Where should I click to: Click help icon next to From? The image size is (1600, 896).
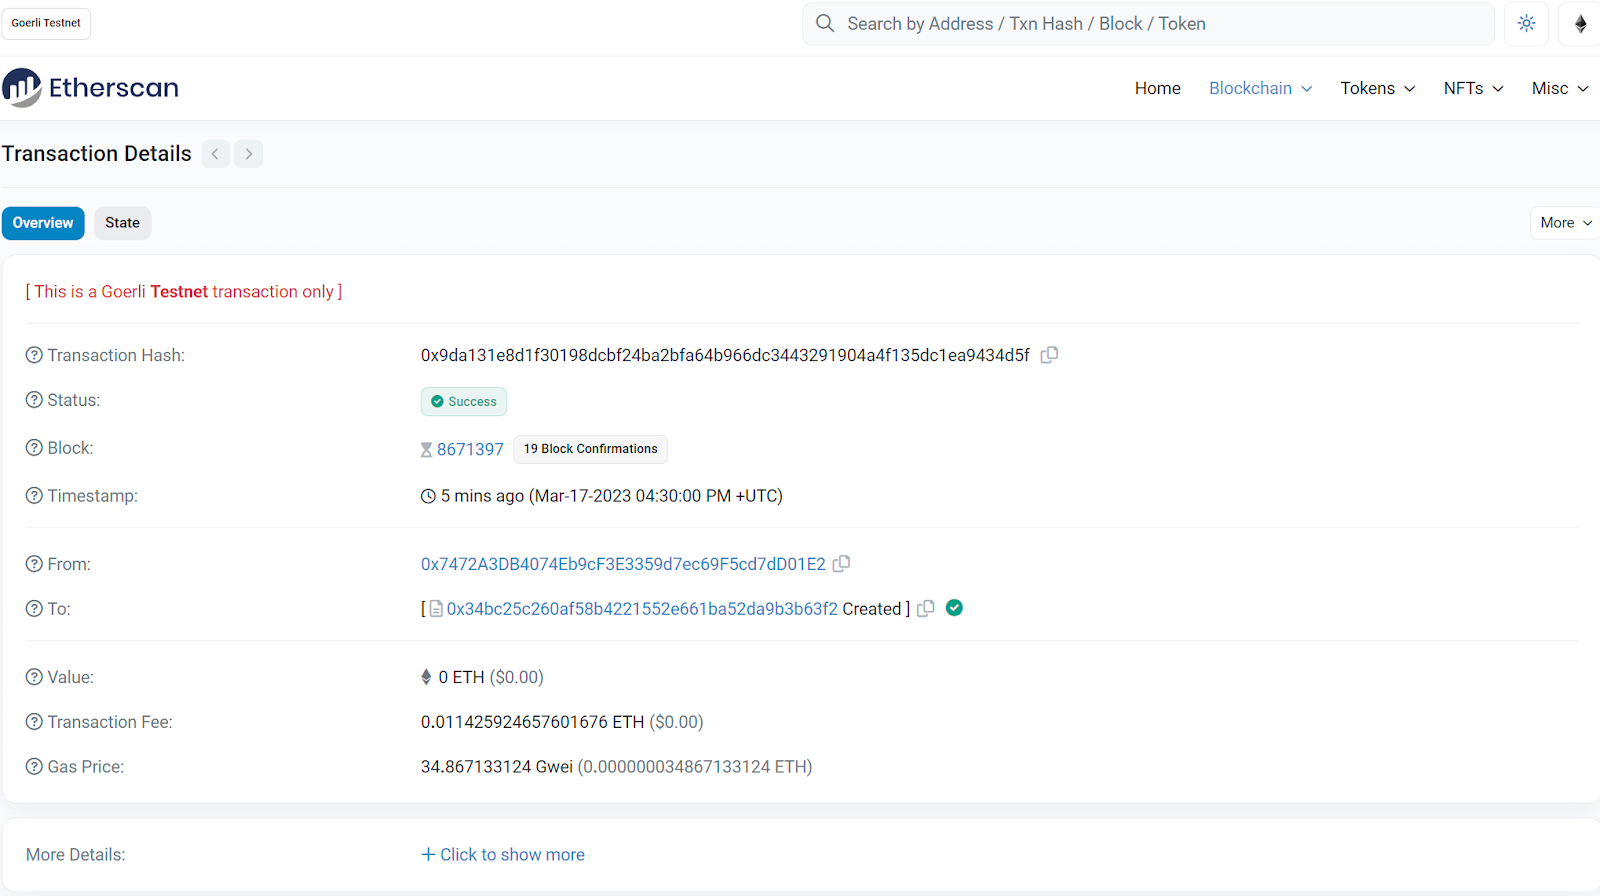[x=34, y=564]
